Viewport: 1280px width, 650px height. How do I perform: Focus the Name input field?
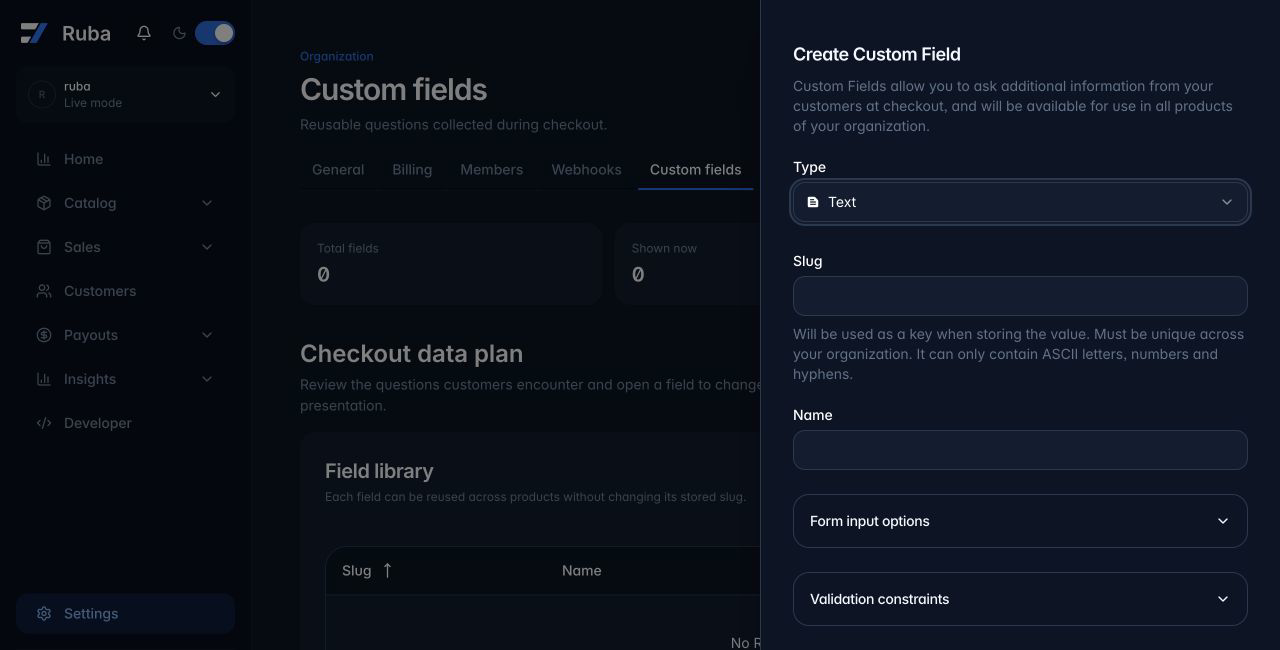[x=1020, y=450]
